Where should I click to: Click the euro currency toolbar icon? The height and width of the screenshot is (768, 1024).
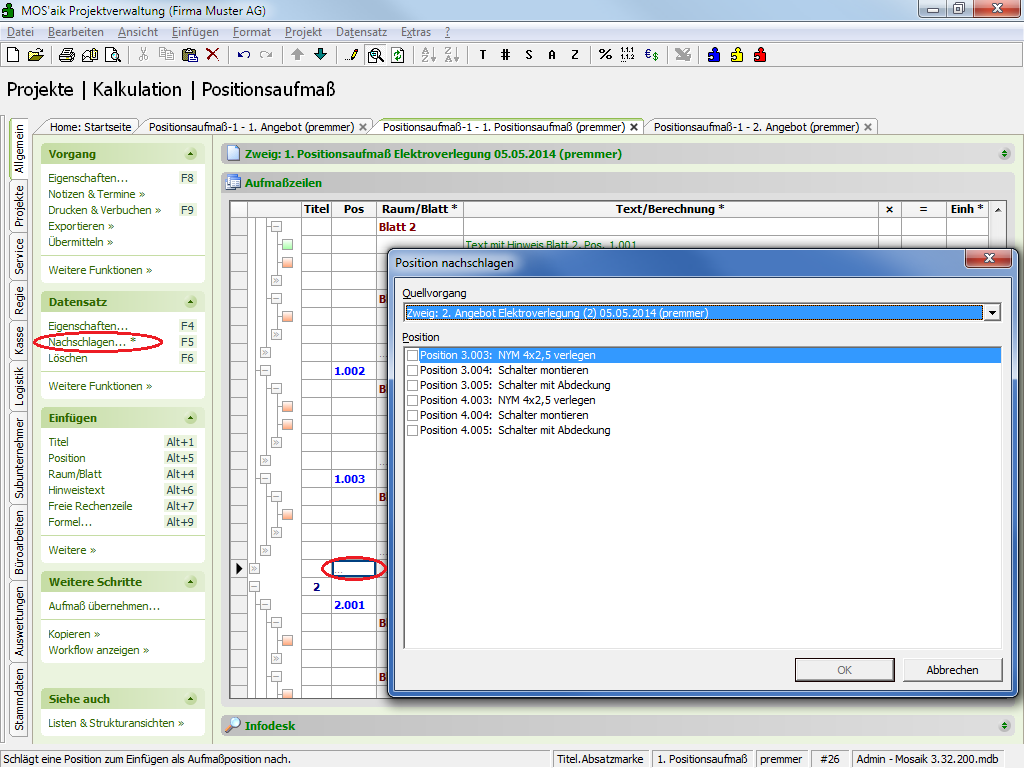(x=651, y=54)
